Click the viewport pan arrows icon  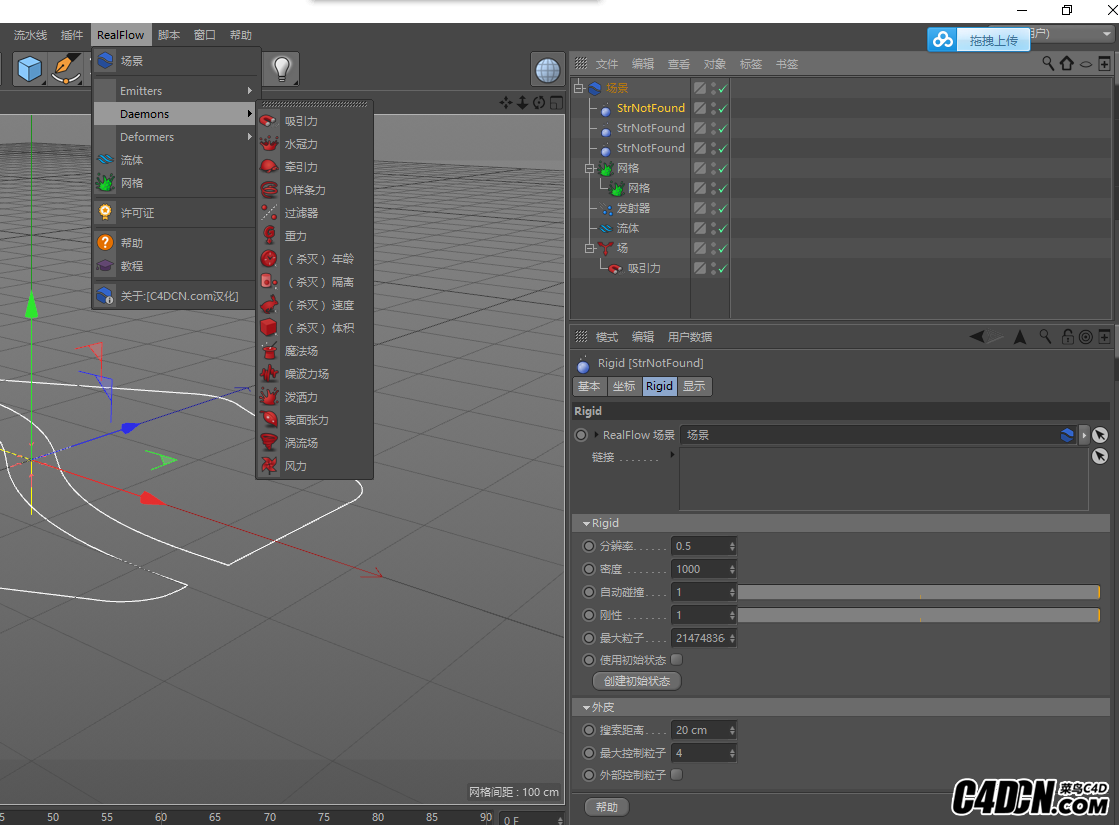[506, 103]
